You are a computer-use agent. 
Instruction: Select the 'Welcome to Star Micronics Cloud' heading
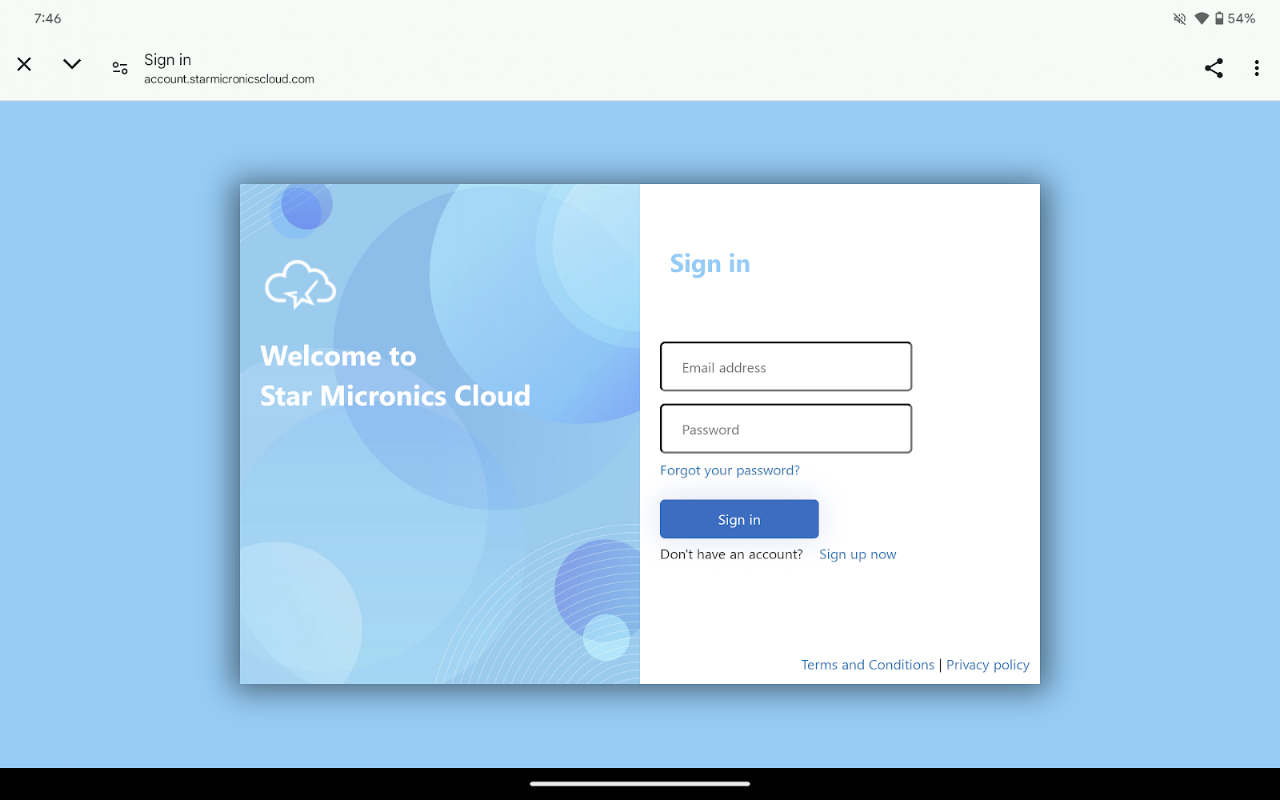point(395,376)
